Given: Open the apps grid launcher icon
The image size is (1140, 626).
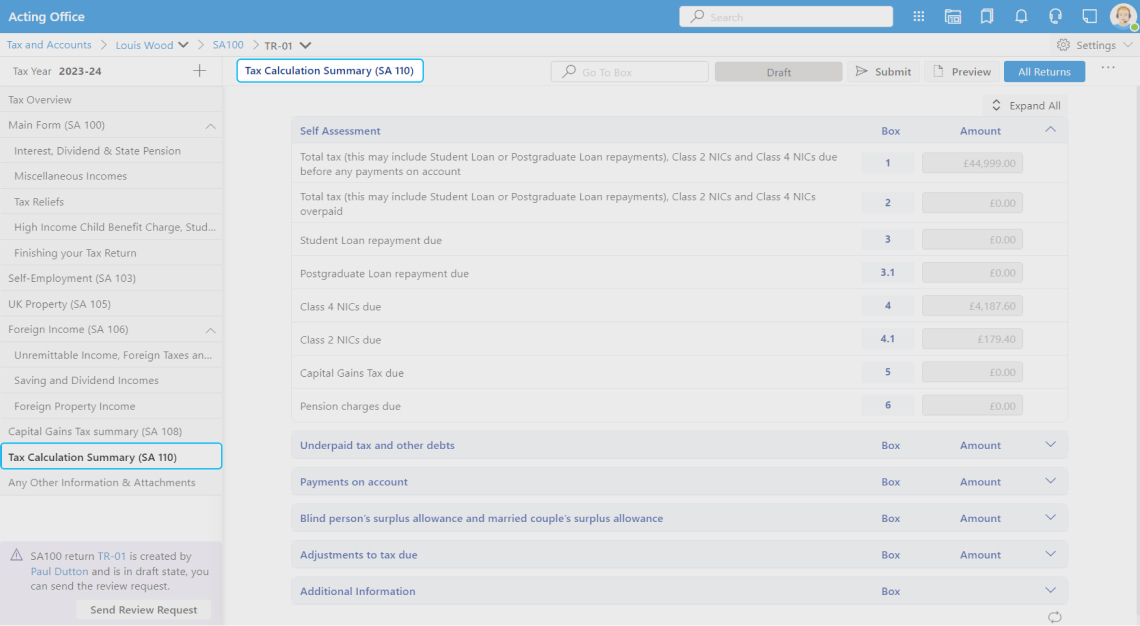Looking at the screenshot, I should coord(919,17).
